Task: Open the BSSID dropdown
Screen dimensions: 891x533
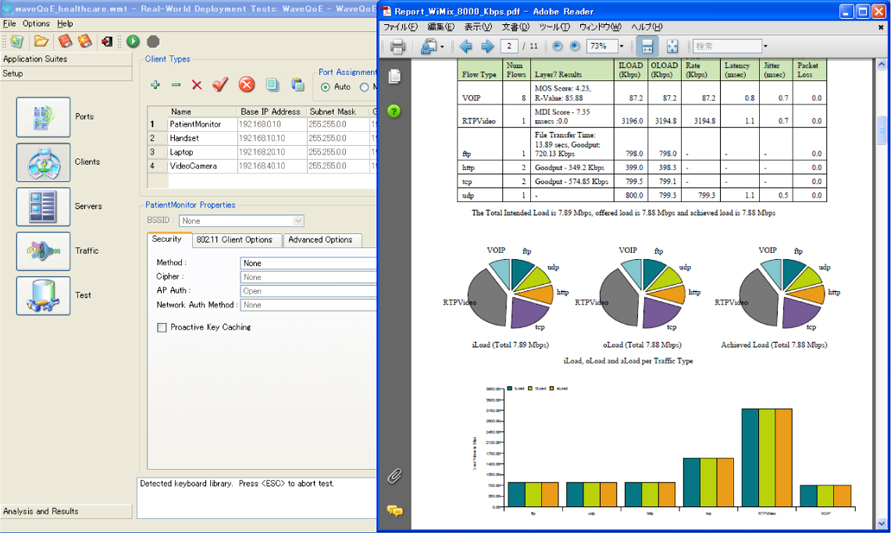Action: point(242,220)
